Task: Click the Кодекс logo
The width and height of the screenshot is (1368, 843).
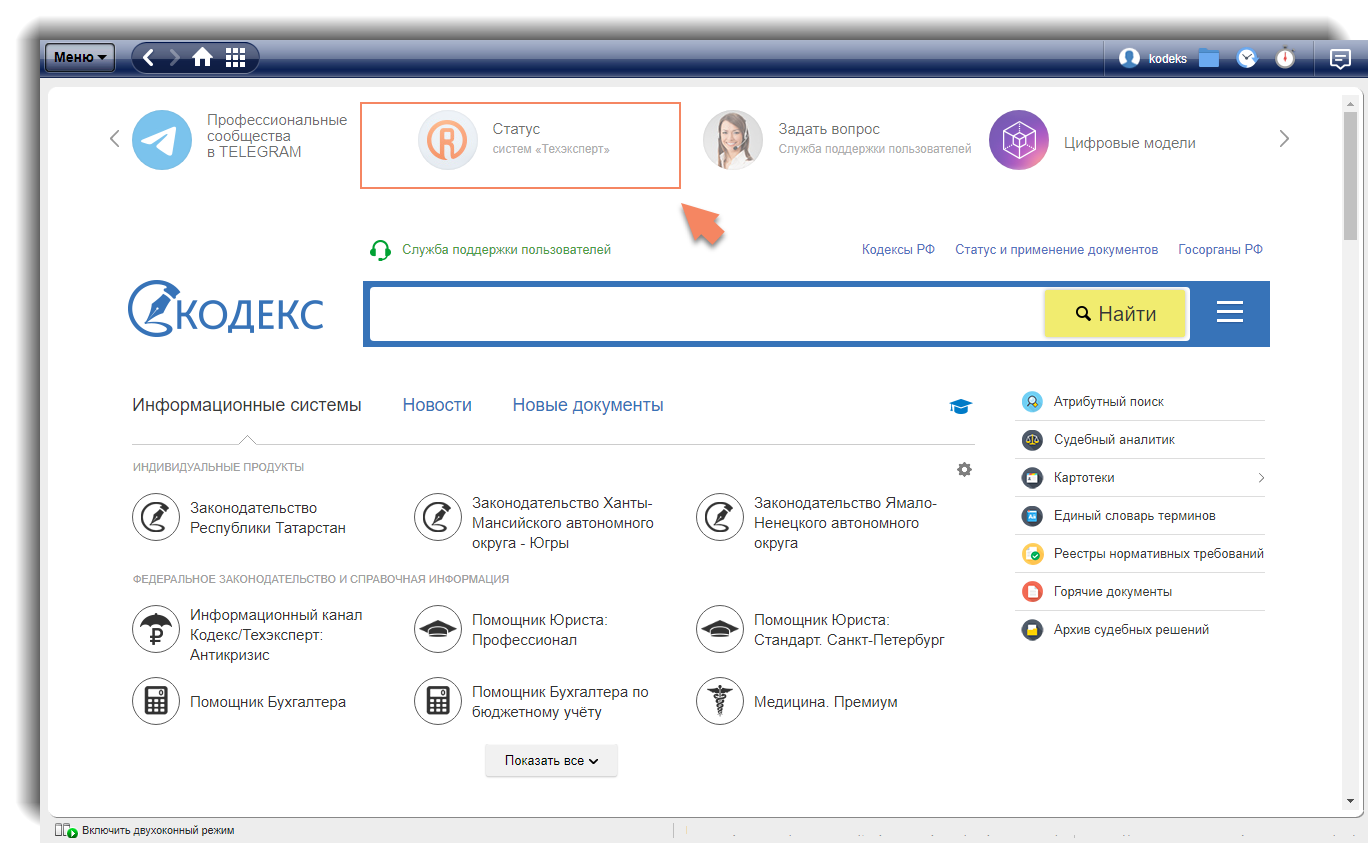Action: pyautogui.click(x=226, y=308)
